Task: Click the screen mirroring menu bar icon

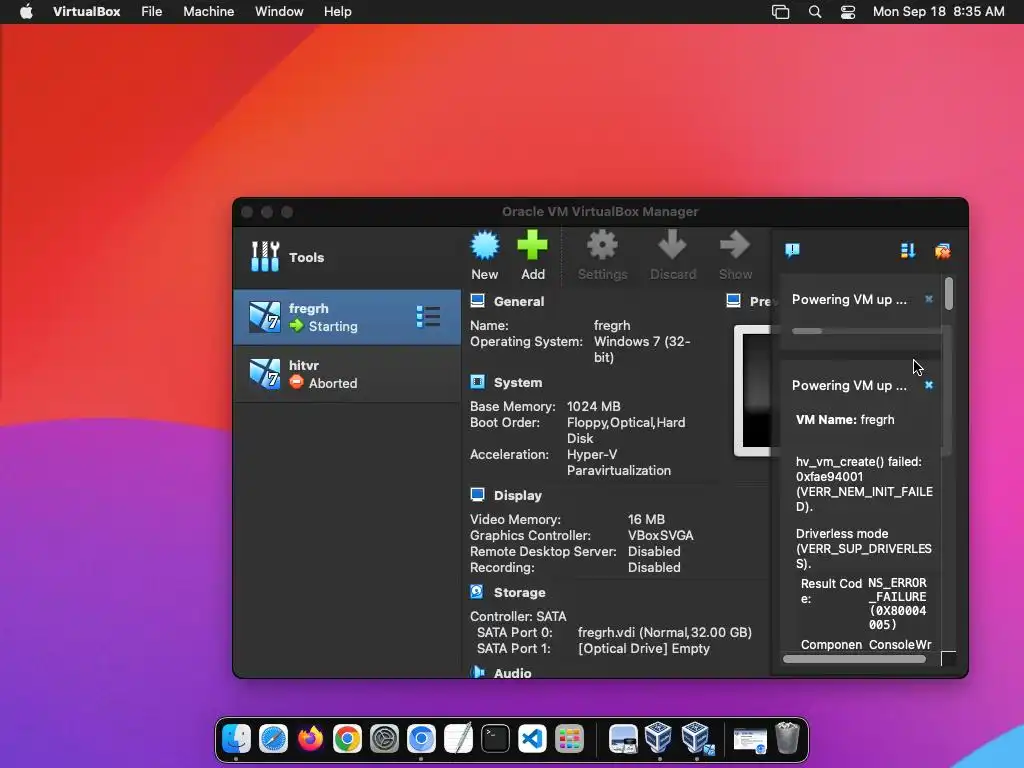Action: [780, 12]
